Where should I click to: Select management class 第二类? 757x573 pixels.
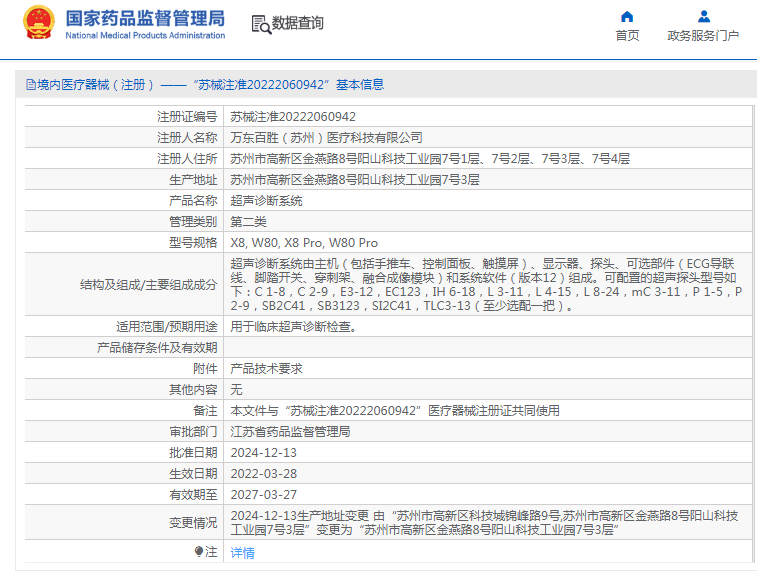pos(248,222)
